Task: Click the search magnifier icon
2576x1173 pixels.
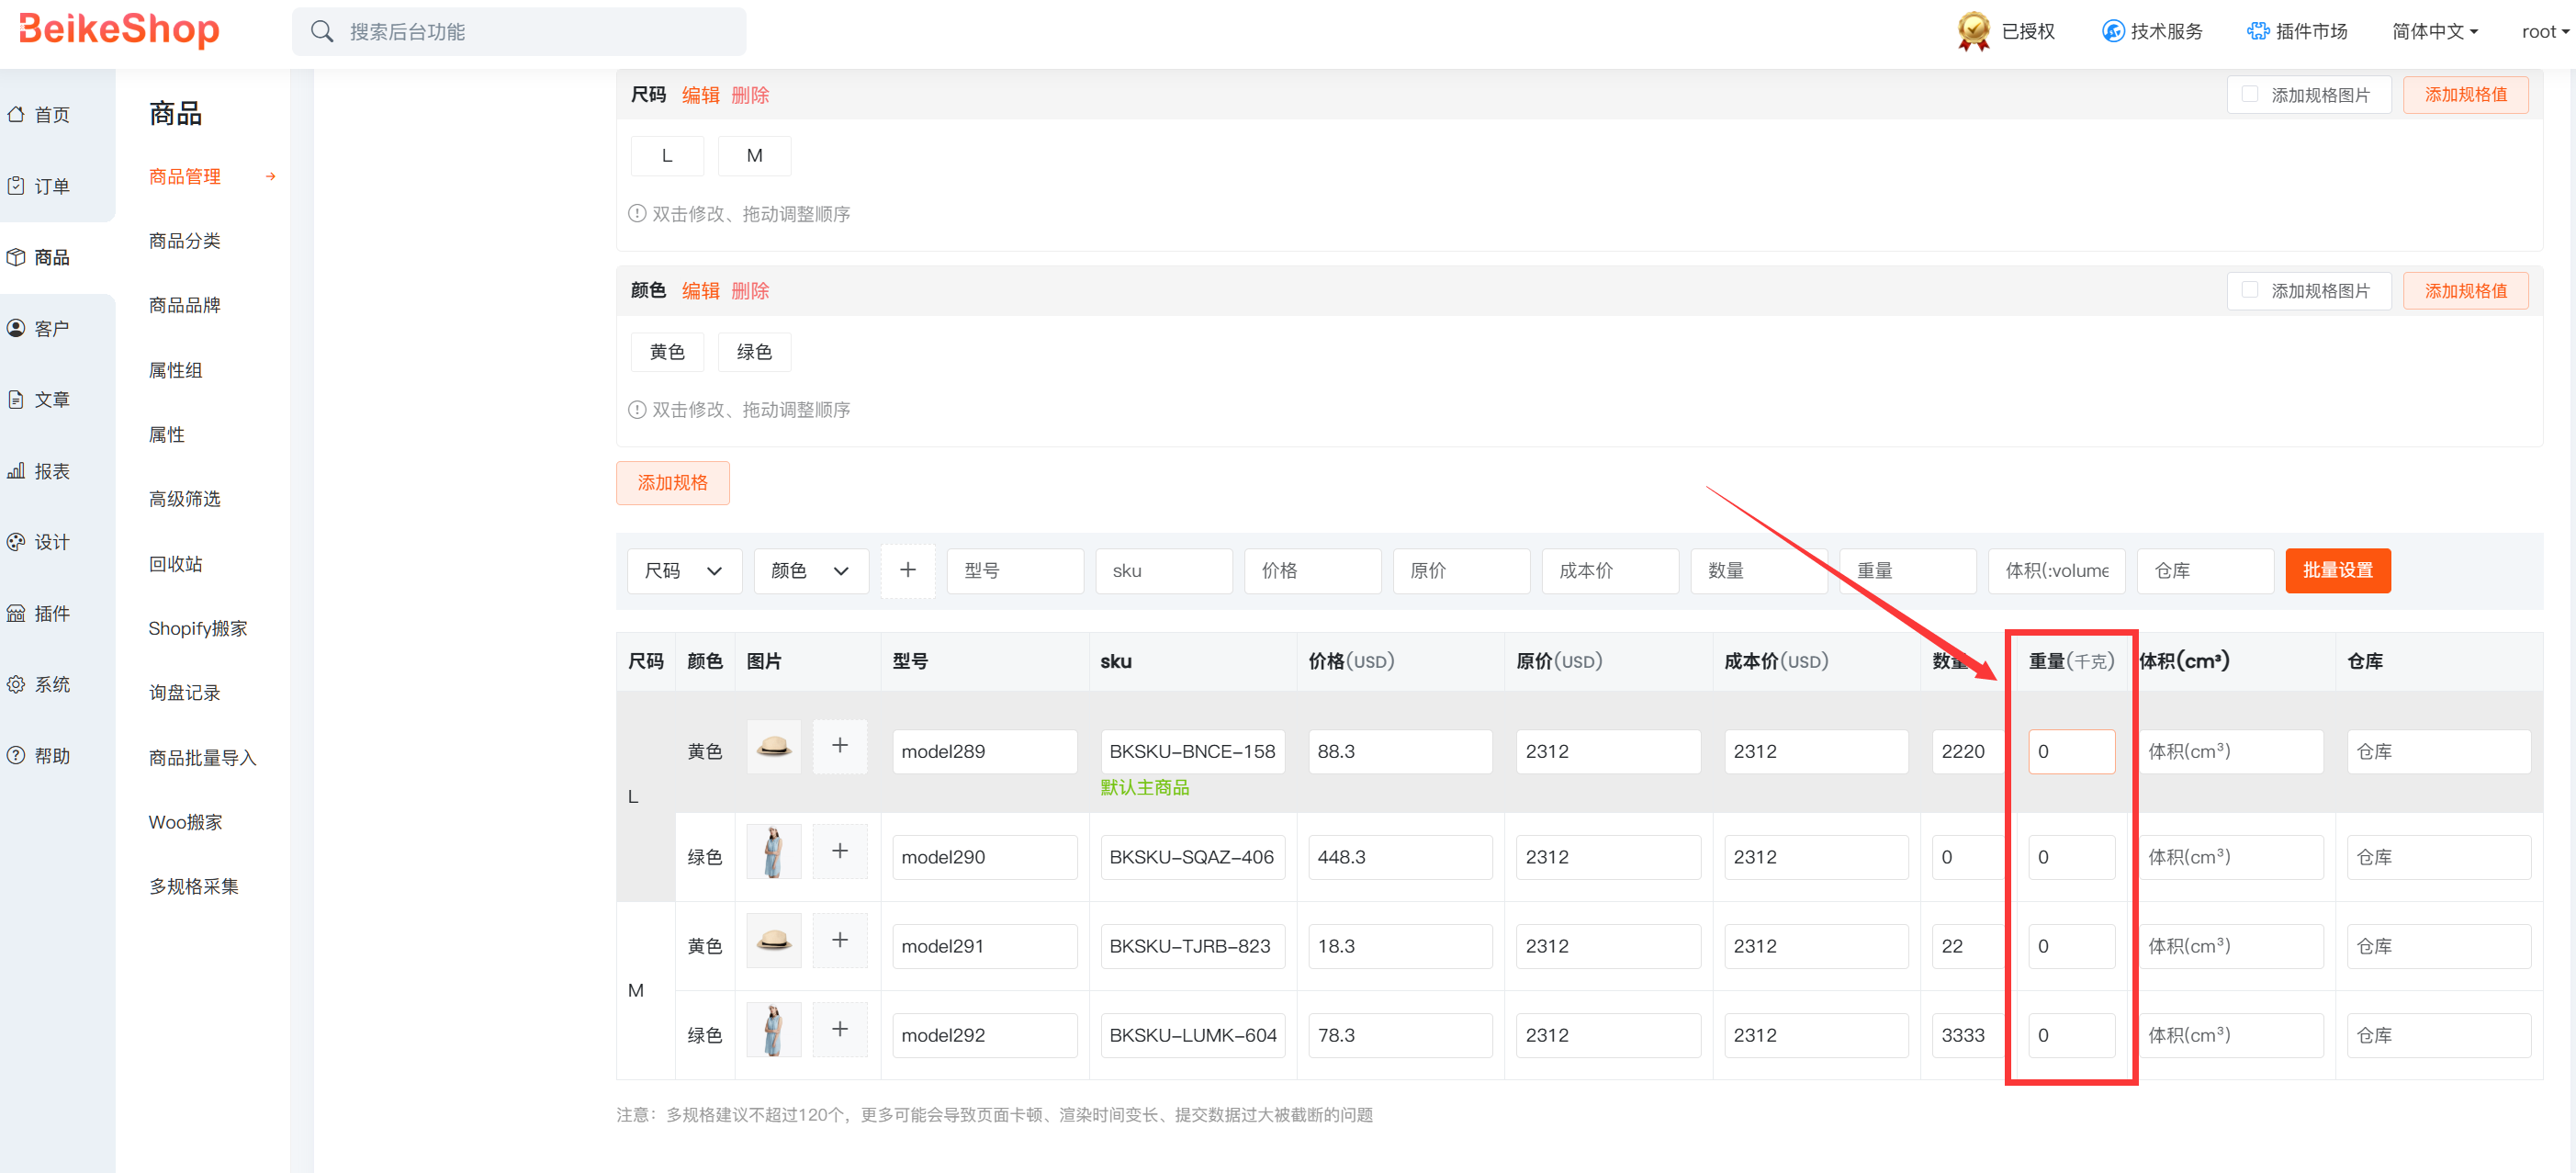Action: coord(321,32)
